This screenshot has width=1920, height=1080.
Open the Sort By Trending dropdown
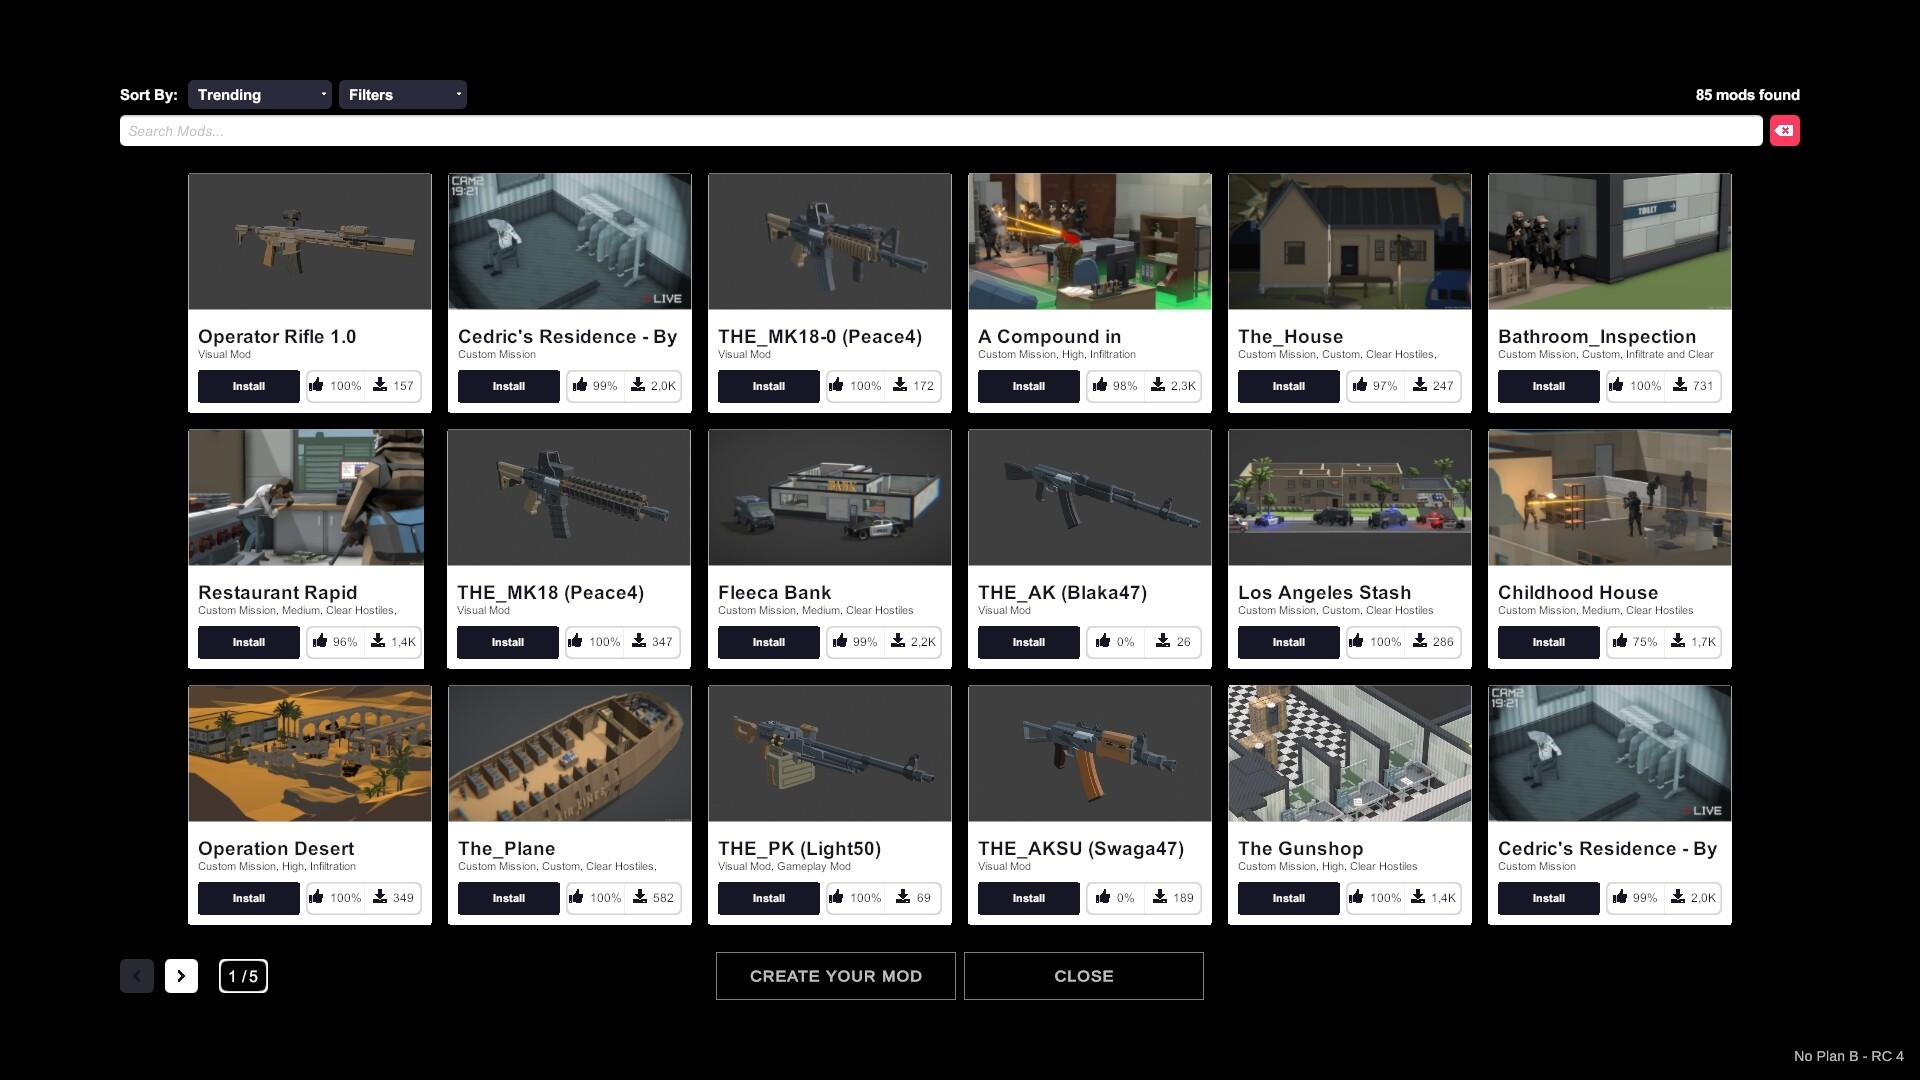tap(259, 94)
